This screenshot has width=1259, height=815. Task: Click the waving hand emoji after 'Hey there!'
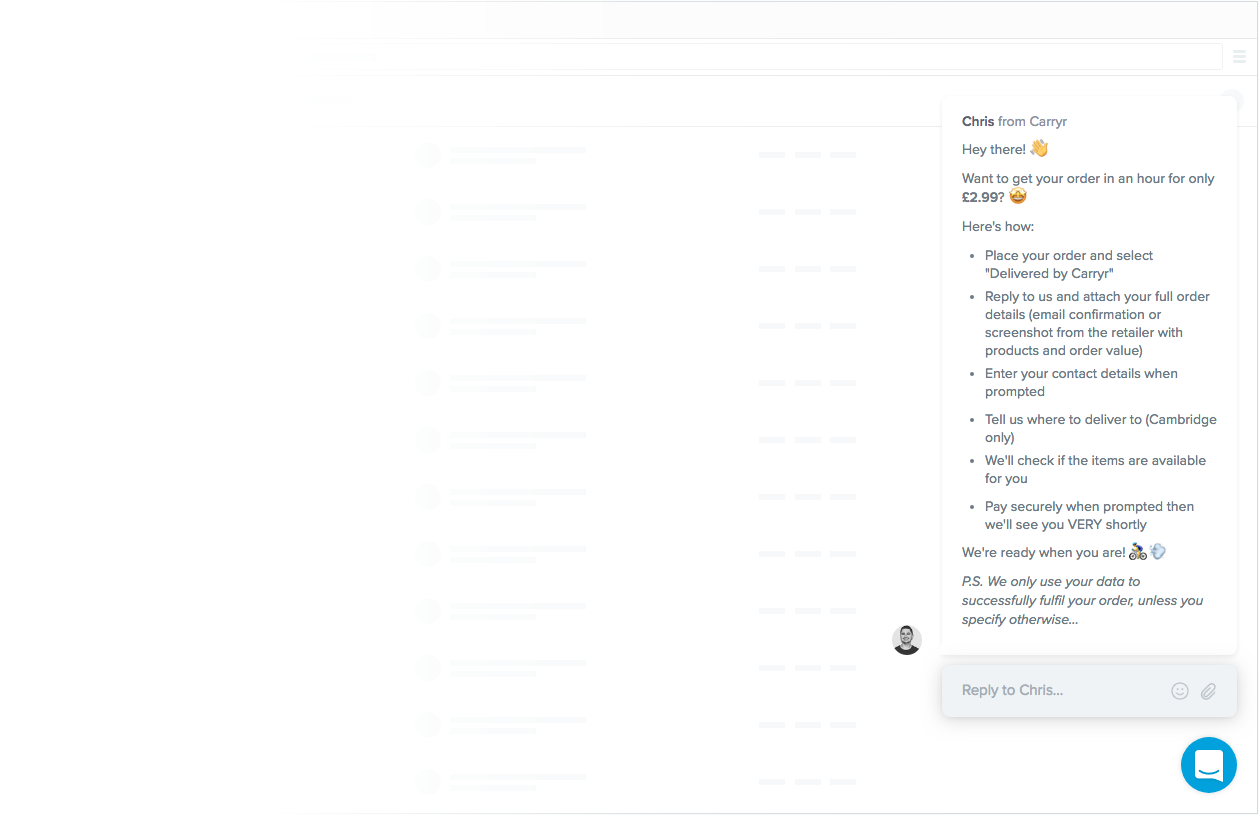pyautogui.click(x=1039, y=149)
